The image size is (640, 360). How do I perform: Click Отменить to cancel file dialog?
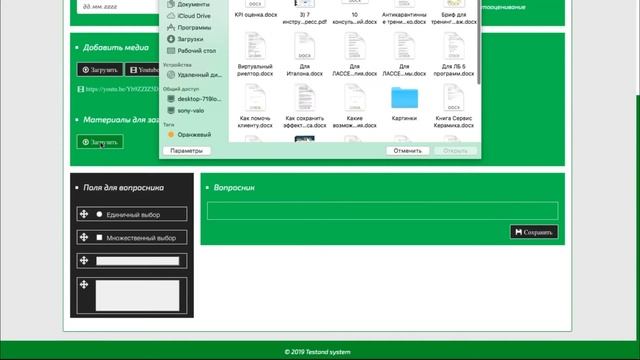coord(407,151)
